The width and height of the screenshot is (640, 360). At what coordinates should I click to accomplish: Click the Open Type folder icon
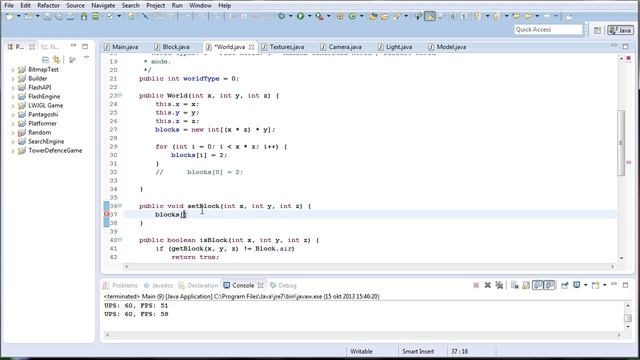point(373,16)
